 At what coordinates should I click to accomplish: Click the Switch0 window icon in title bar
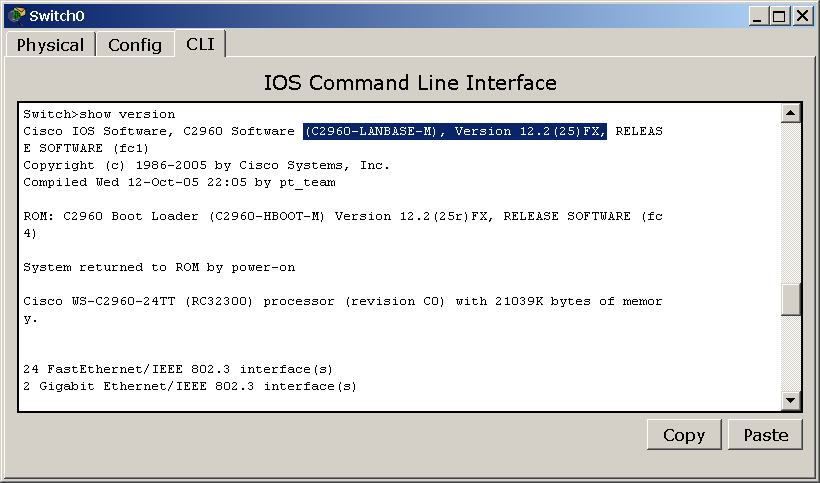16,16
